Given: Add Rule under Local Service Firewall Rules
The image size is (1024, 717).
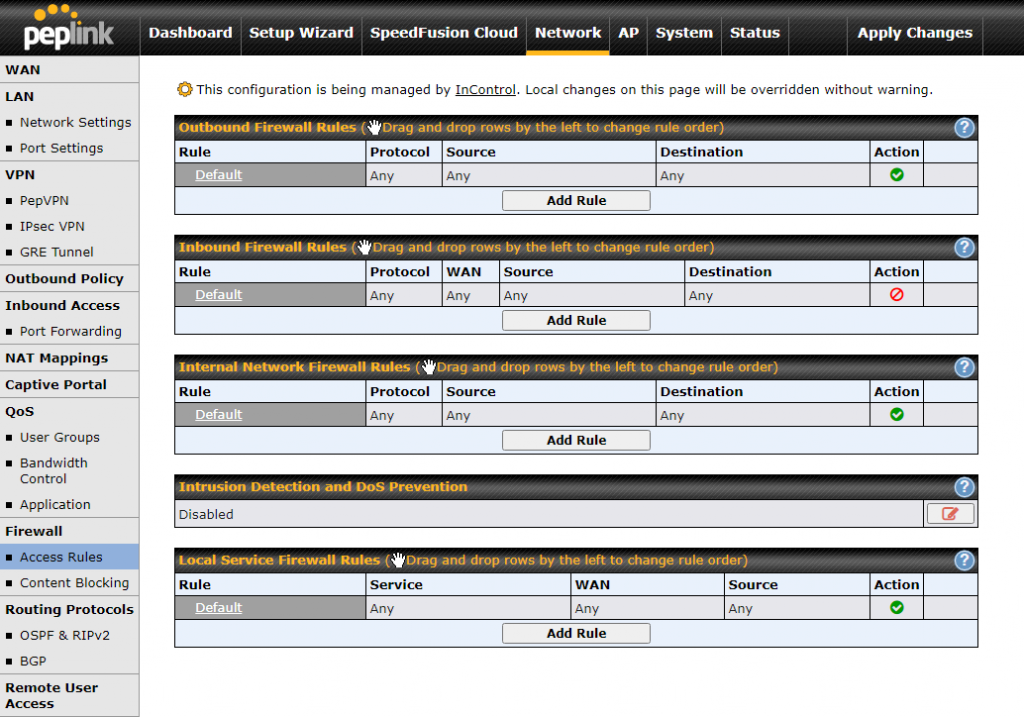Looking at the screenshot, I should 576,634.
